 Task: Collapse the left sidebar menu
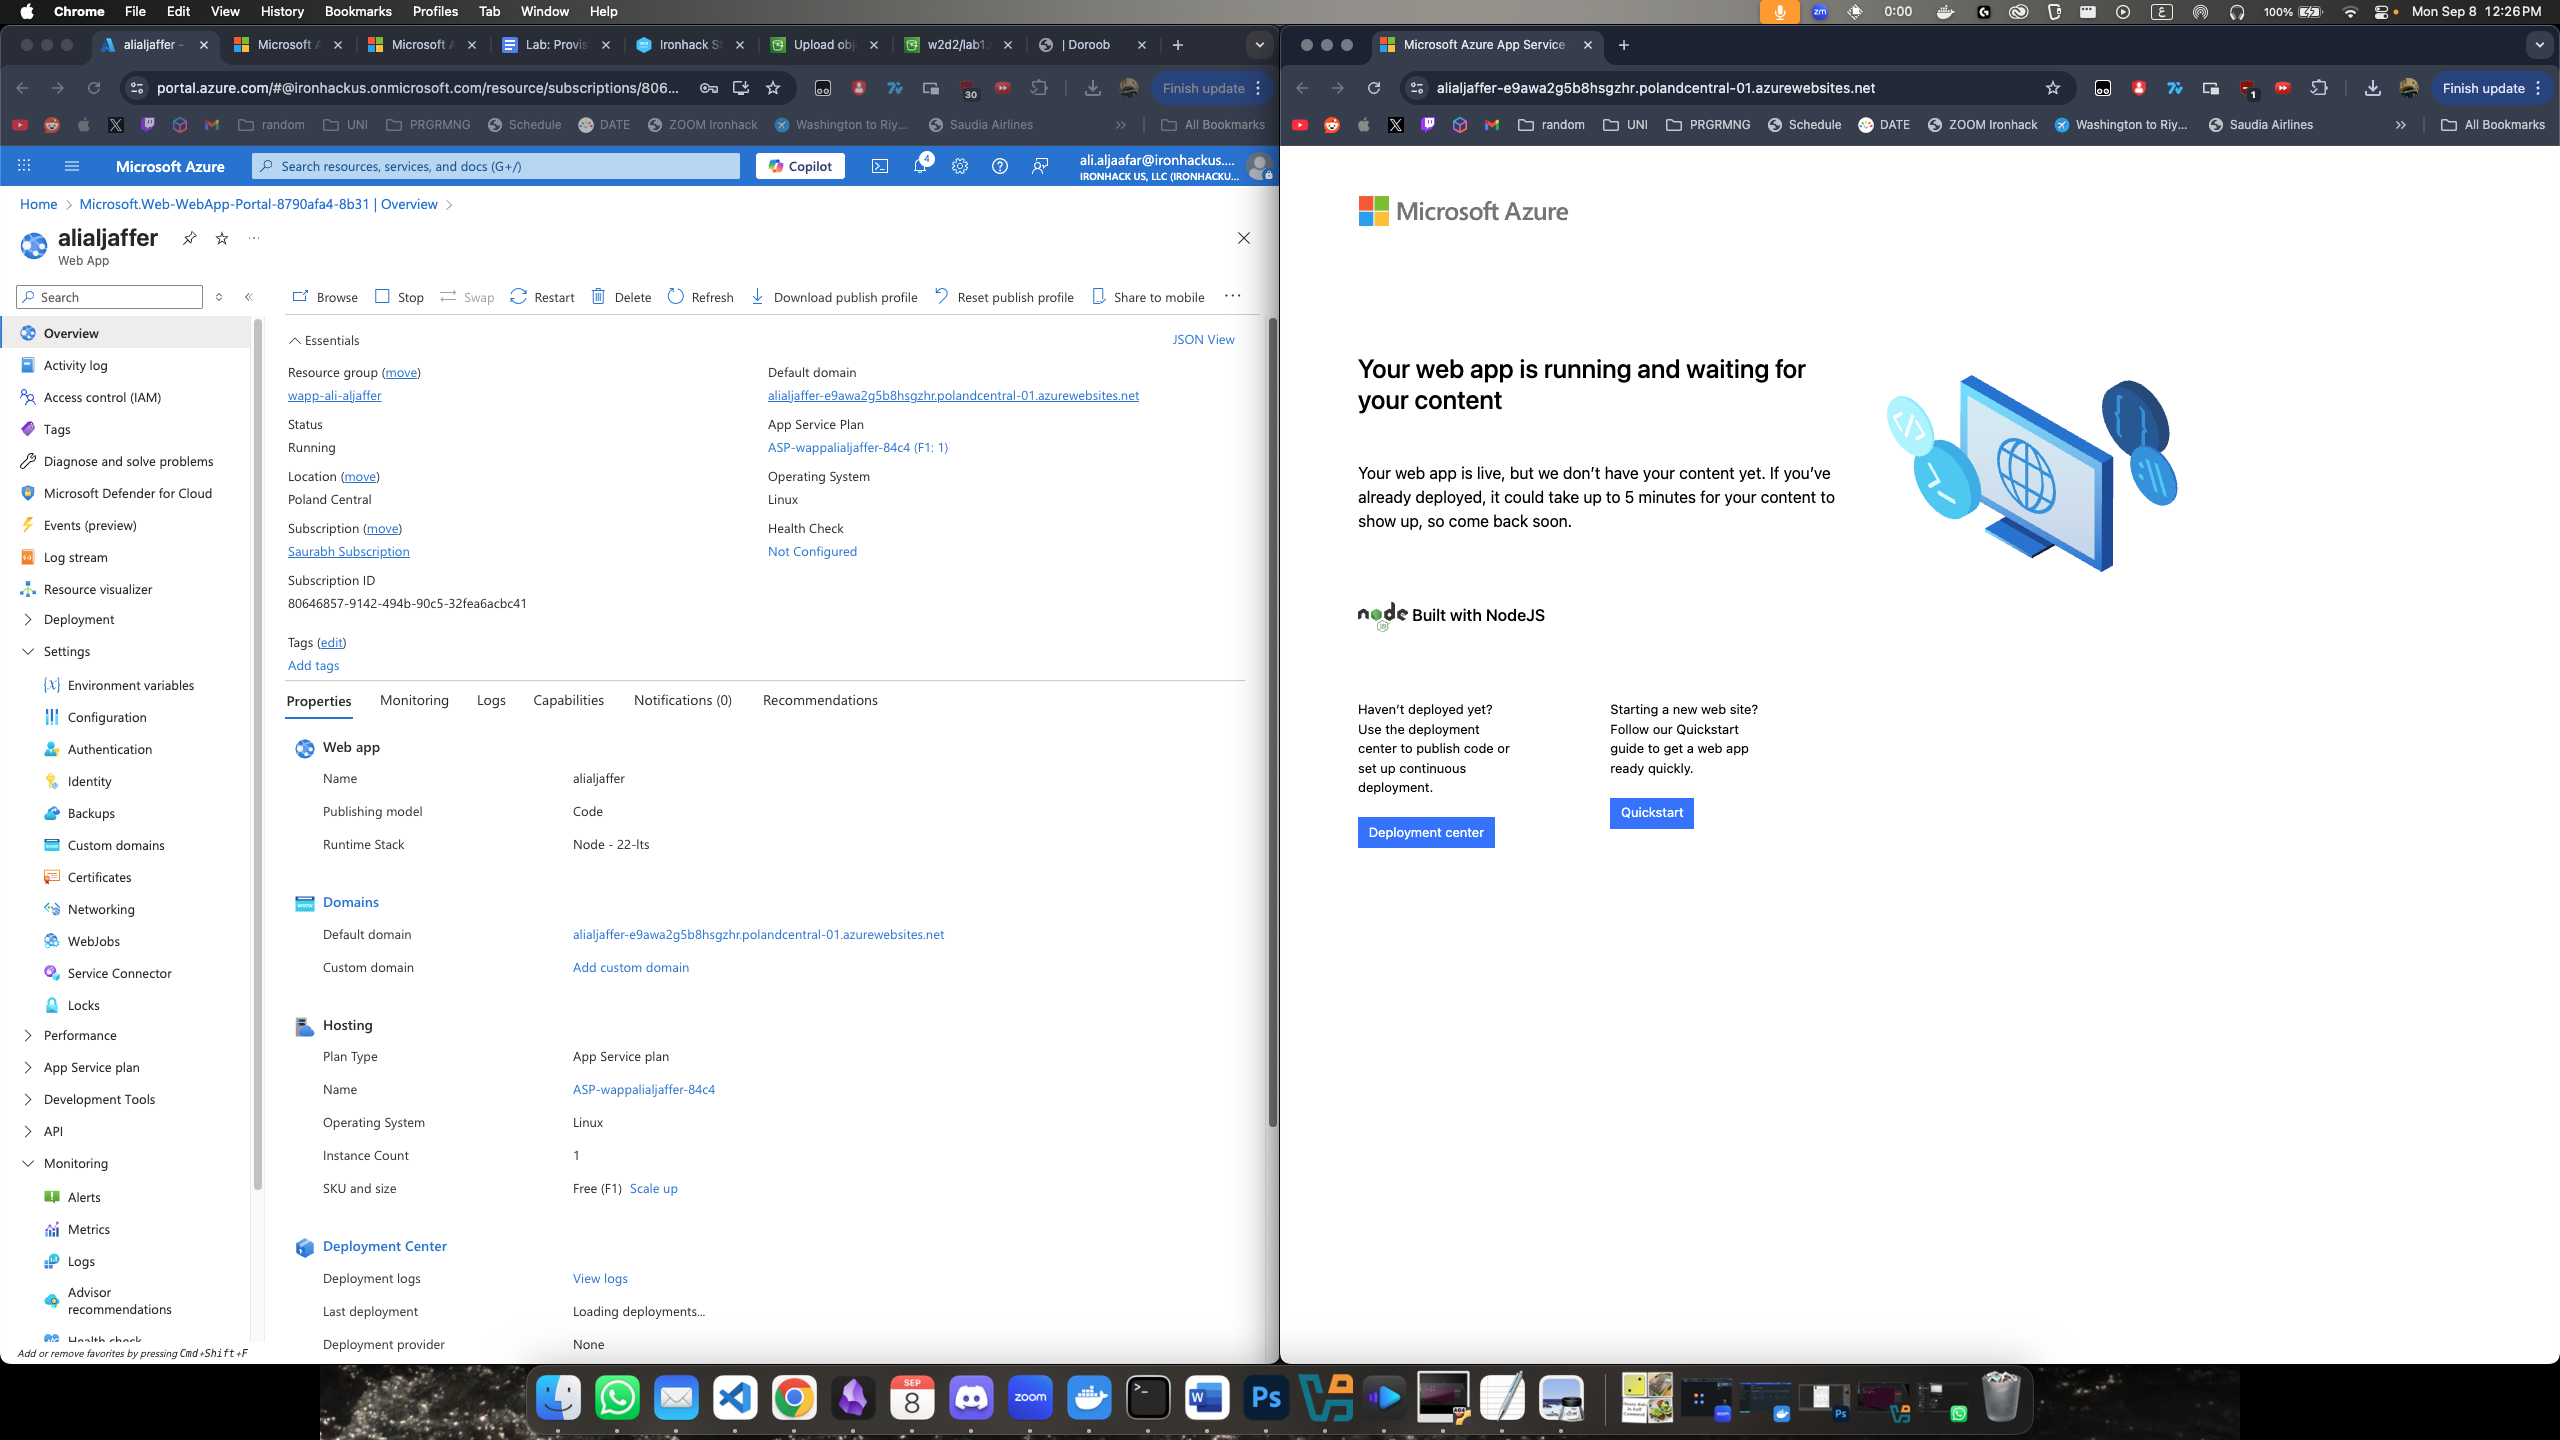click(x=249, y=297)
